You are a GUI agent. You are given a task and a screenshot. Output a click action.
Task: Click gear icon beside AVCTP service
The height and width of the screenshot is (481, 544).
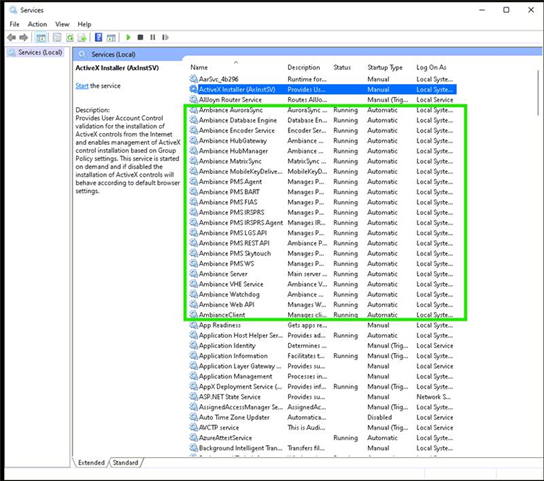(194, 428)
